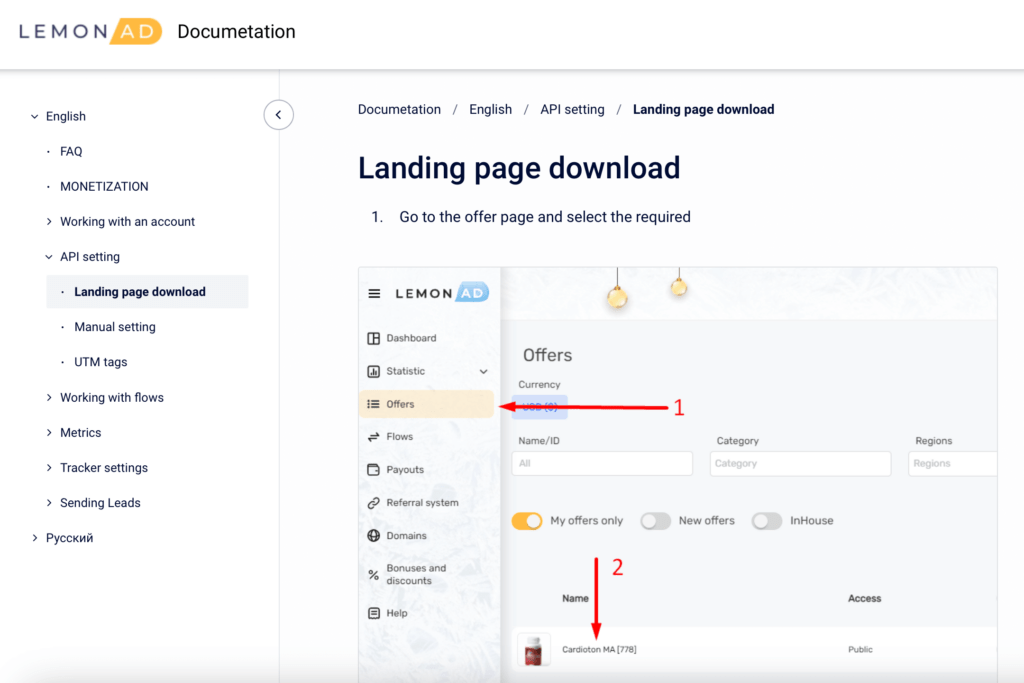This screenshot has height=683, width=1024.
Task: Expand the Русский language section
Action: point(69,538)
